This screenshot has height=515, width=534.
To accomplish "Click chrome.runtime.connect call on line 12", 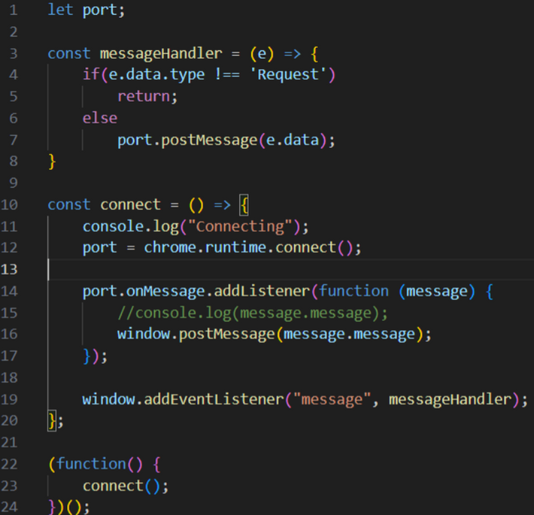I will pyautogui.click(x=240, y=248).
